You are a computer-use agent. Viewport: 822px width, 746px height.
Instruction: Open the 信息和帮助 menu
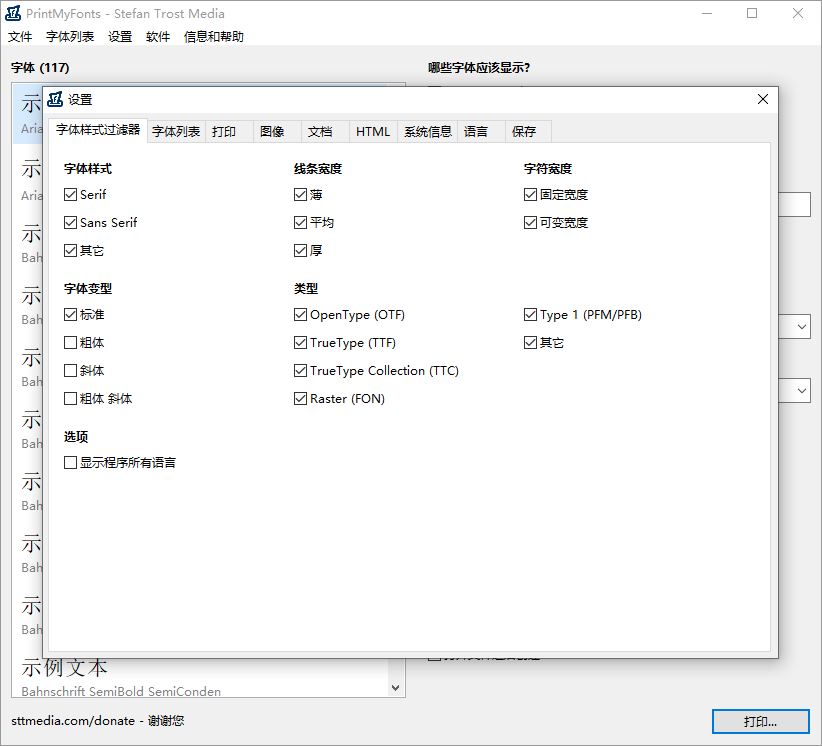click(x=213, y=37)
